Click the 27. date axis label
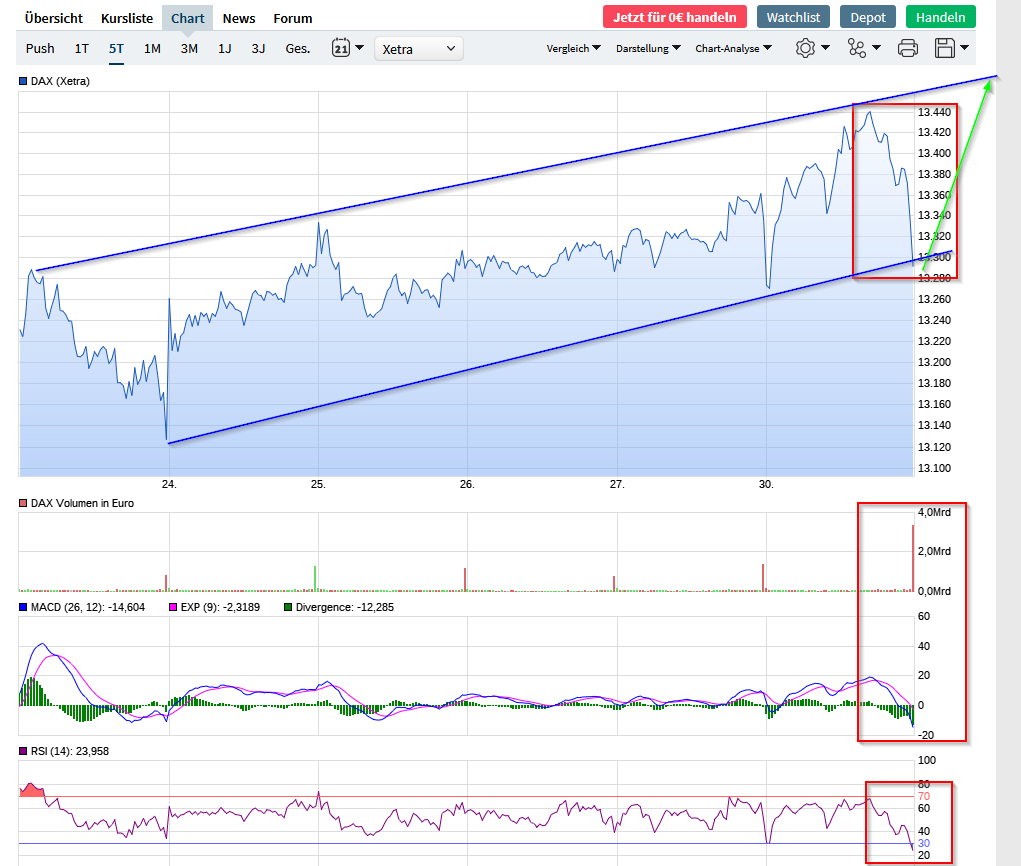 click(617, 484)
